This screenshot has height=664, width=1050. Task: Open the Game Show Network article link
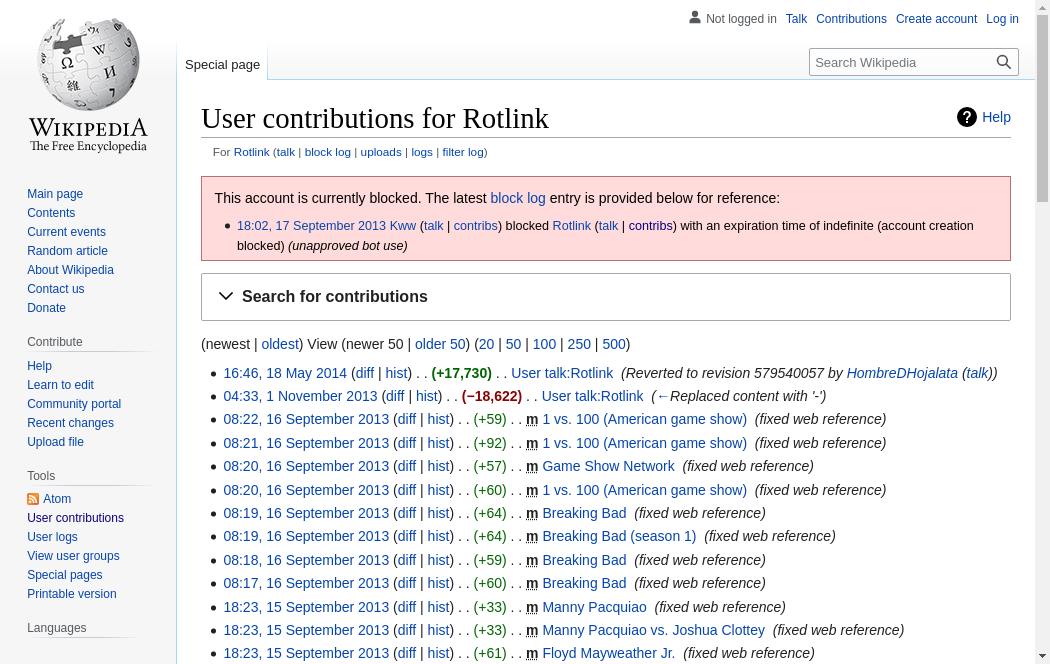[608, 466]
